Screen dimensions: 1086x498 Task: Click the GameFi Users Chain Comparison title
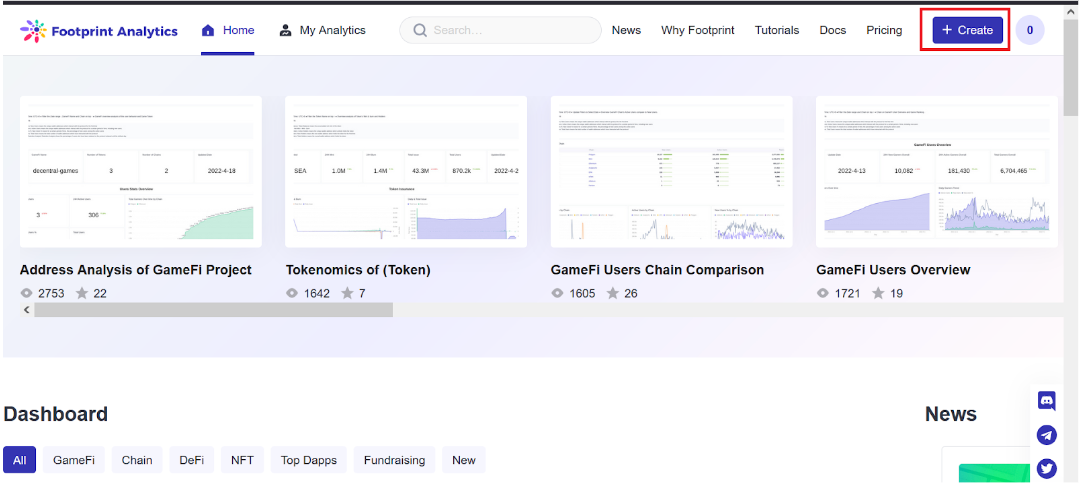pyautogui.click(x=657, y=270)
